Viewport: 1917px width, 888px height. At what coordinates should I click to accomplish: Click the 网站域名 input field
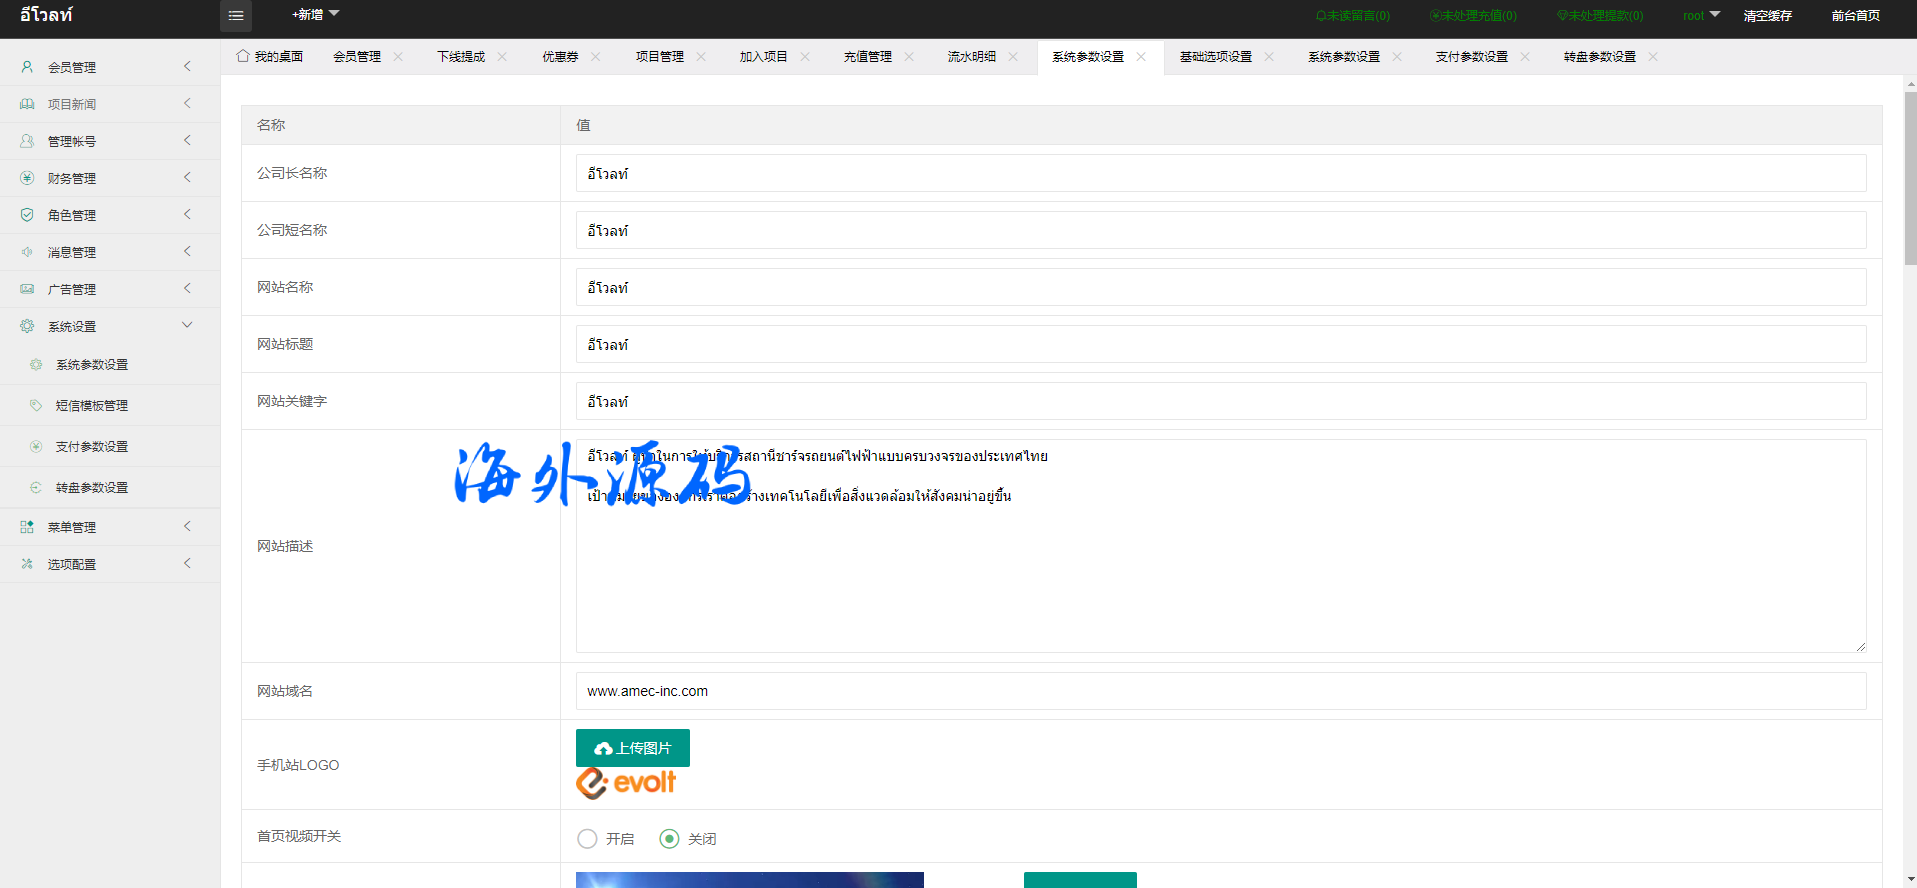[1220, 691]
